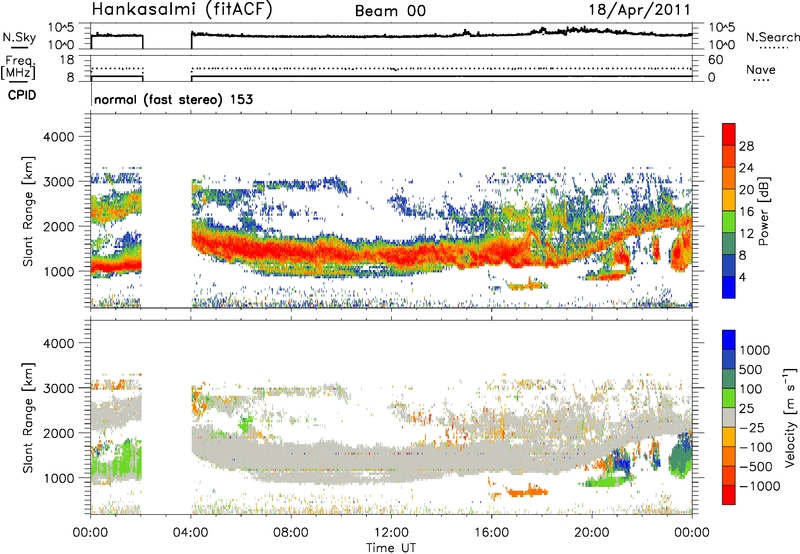Click the red bottom Velocity colorbar segment
The image size is (800, 554).
729,495
